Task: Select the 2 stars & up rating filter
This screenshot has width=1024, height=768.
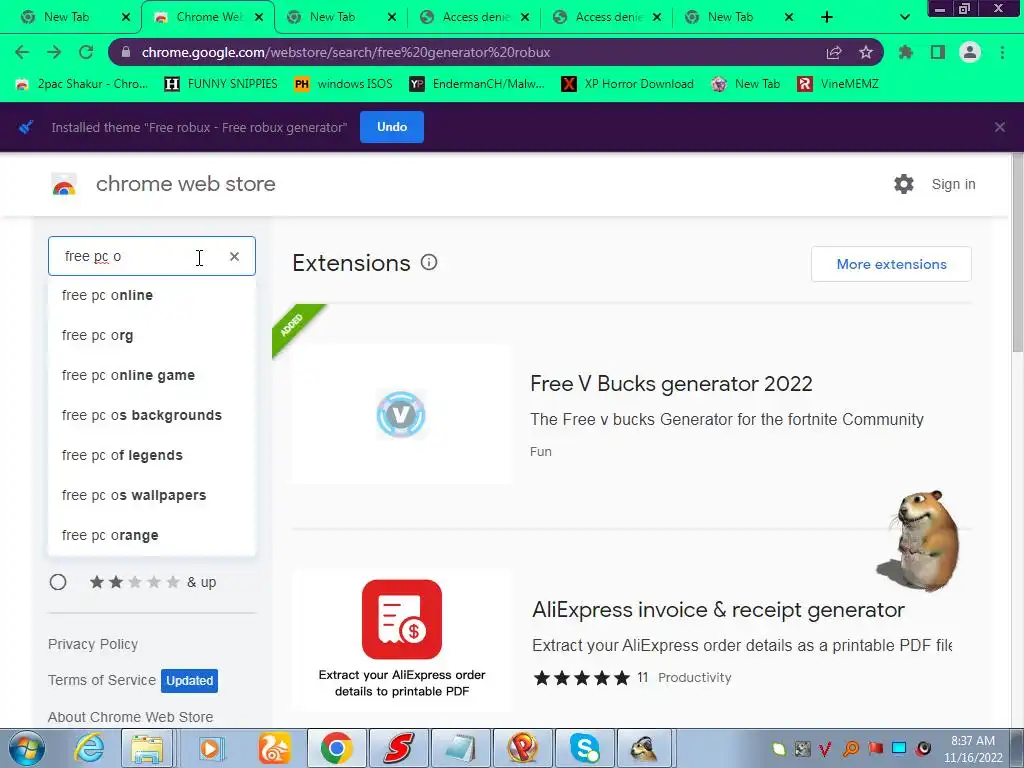Action: [58, 582]
